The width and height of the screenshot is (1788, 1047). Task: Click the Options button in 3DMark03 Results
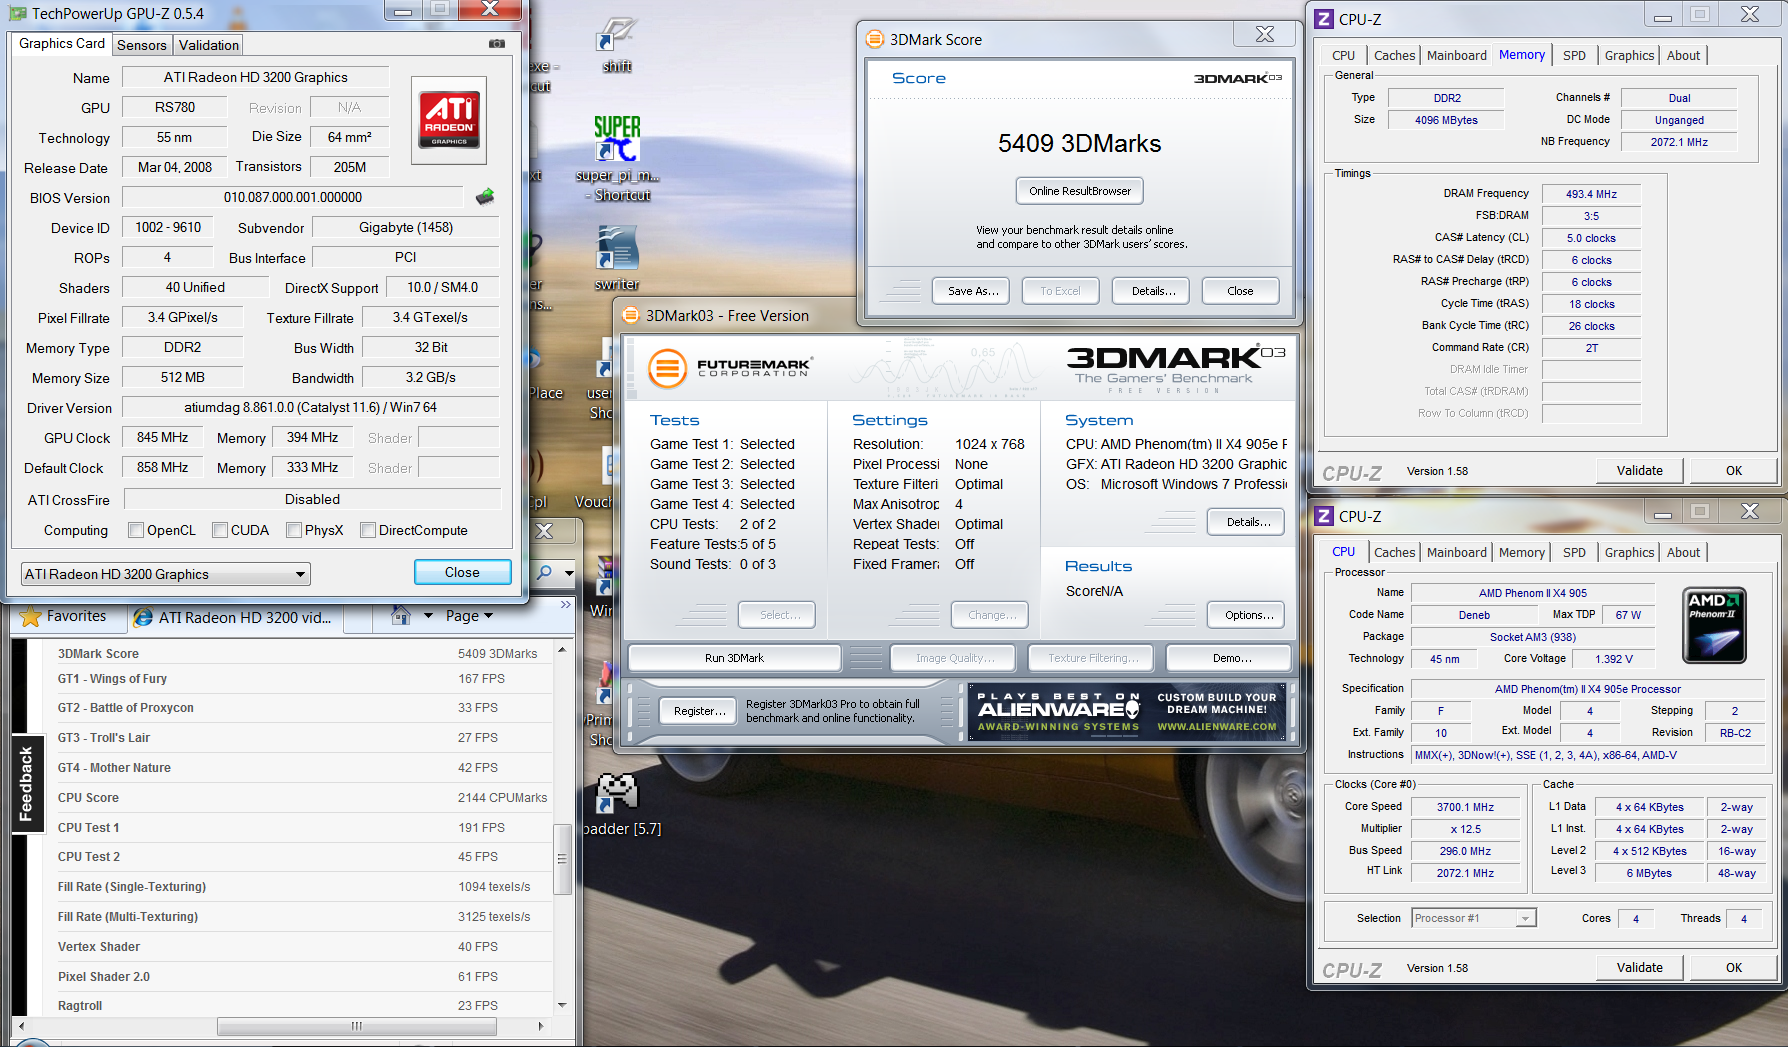coord(1246,615)
